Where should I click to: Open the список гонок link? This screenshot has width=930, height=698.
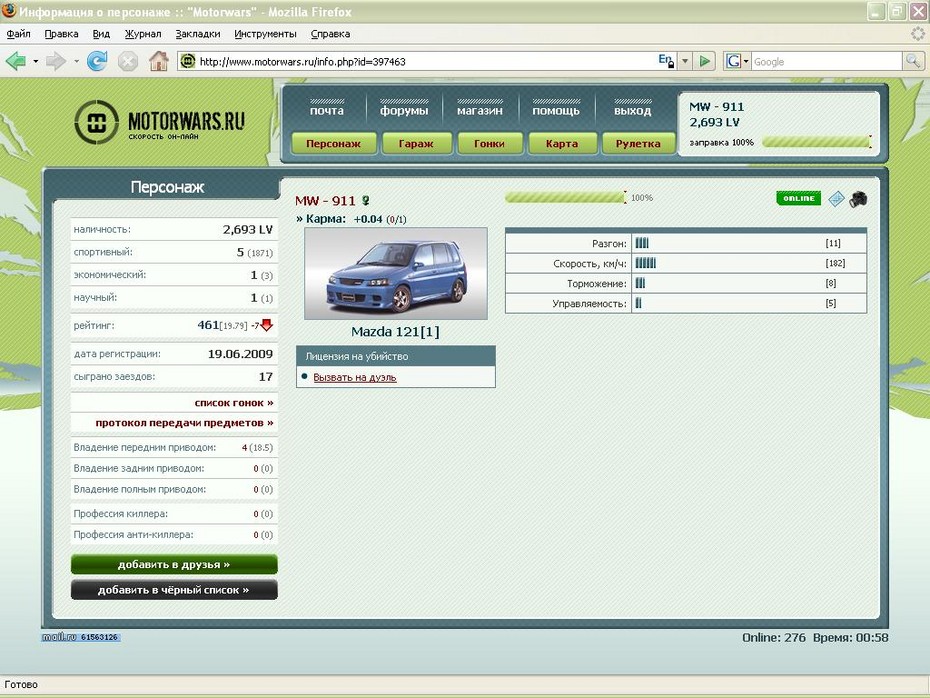[x=234, y=403]
